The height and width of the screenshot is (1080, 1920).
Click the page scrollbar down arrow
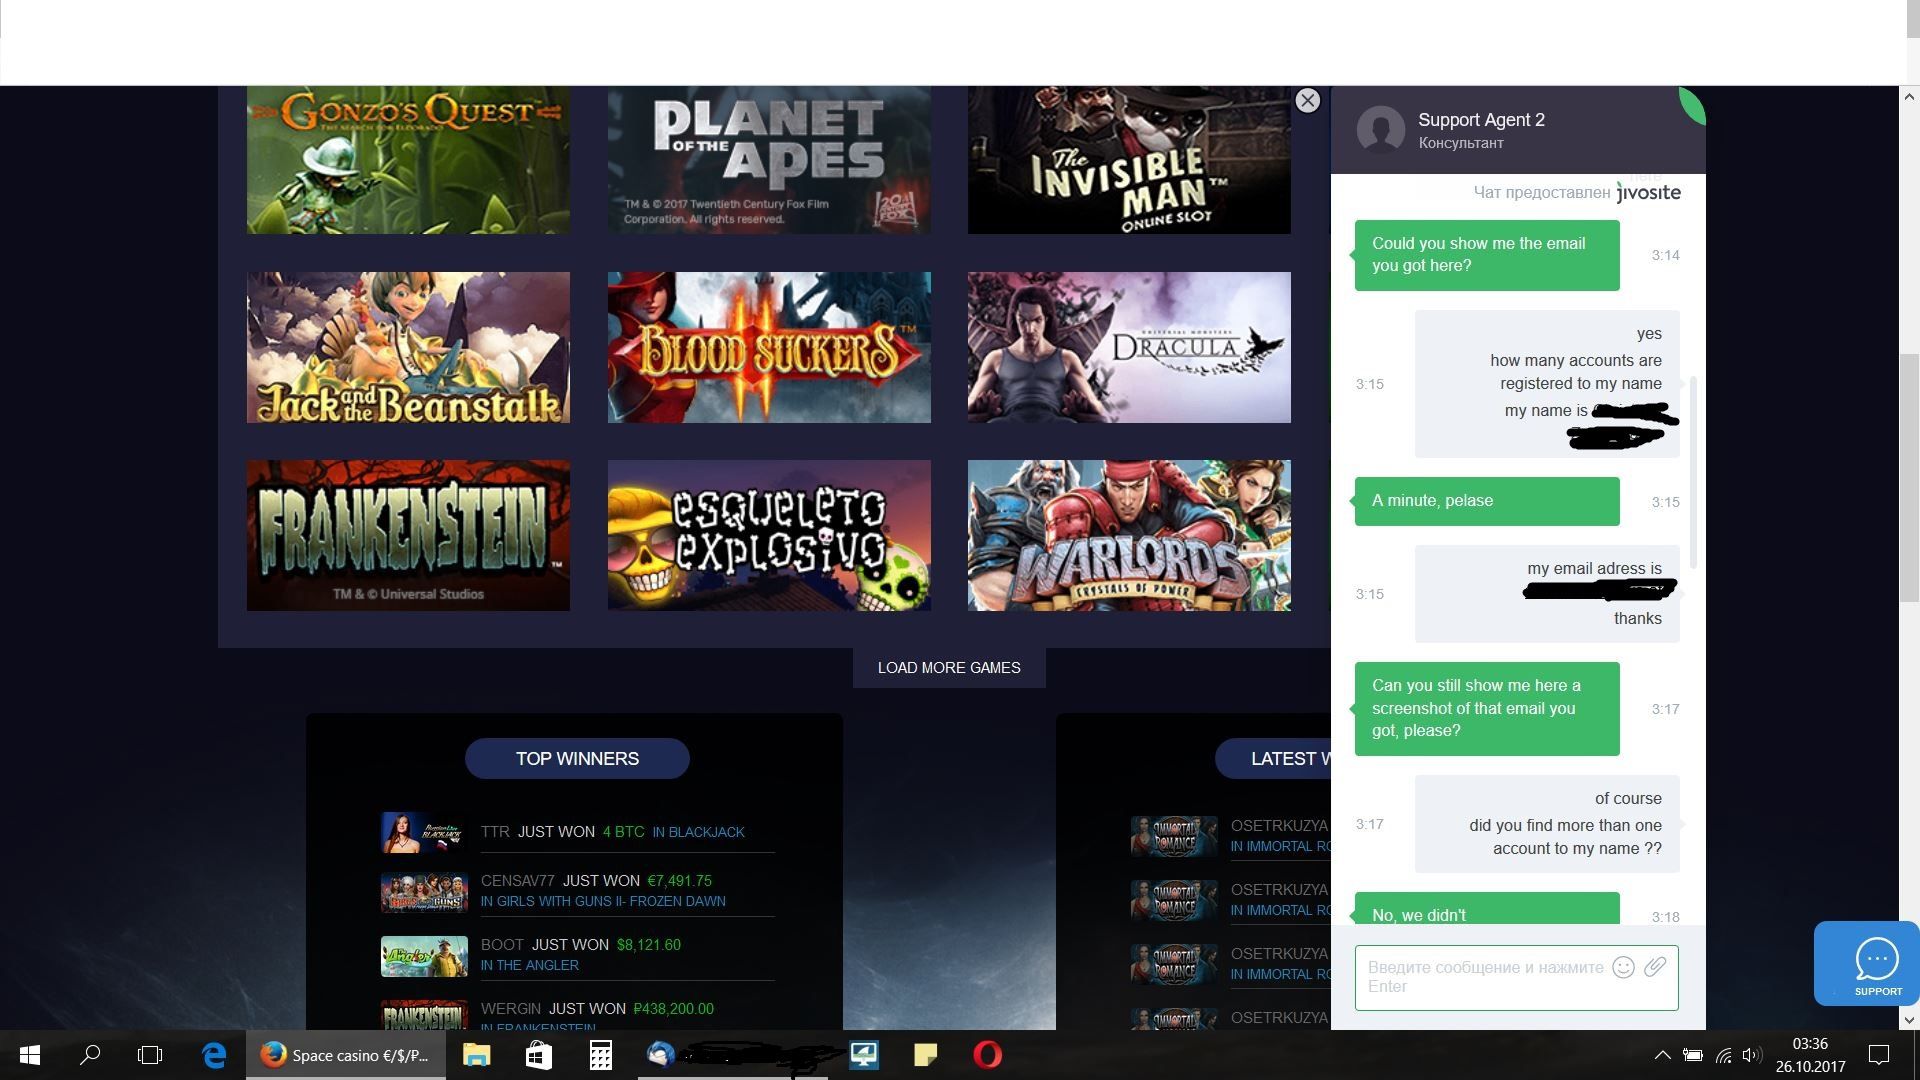coord(1909,1020)
